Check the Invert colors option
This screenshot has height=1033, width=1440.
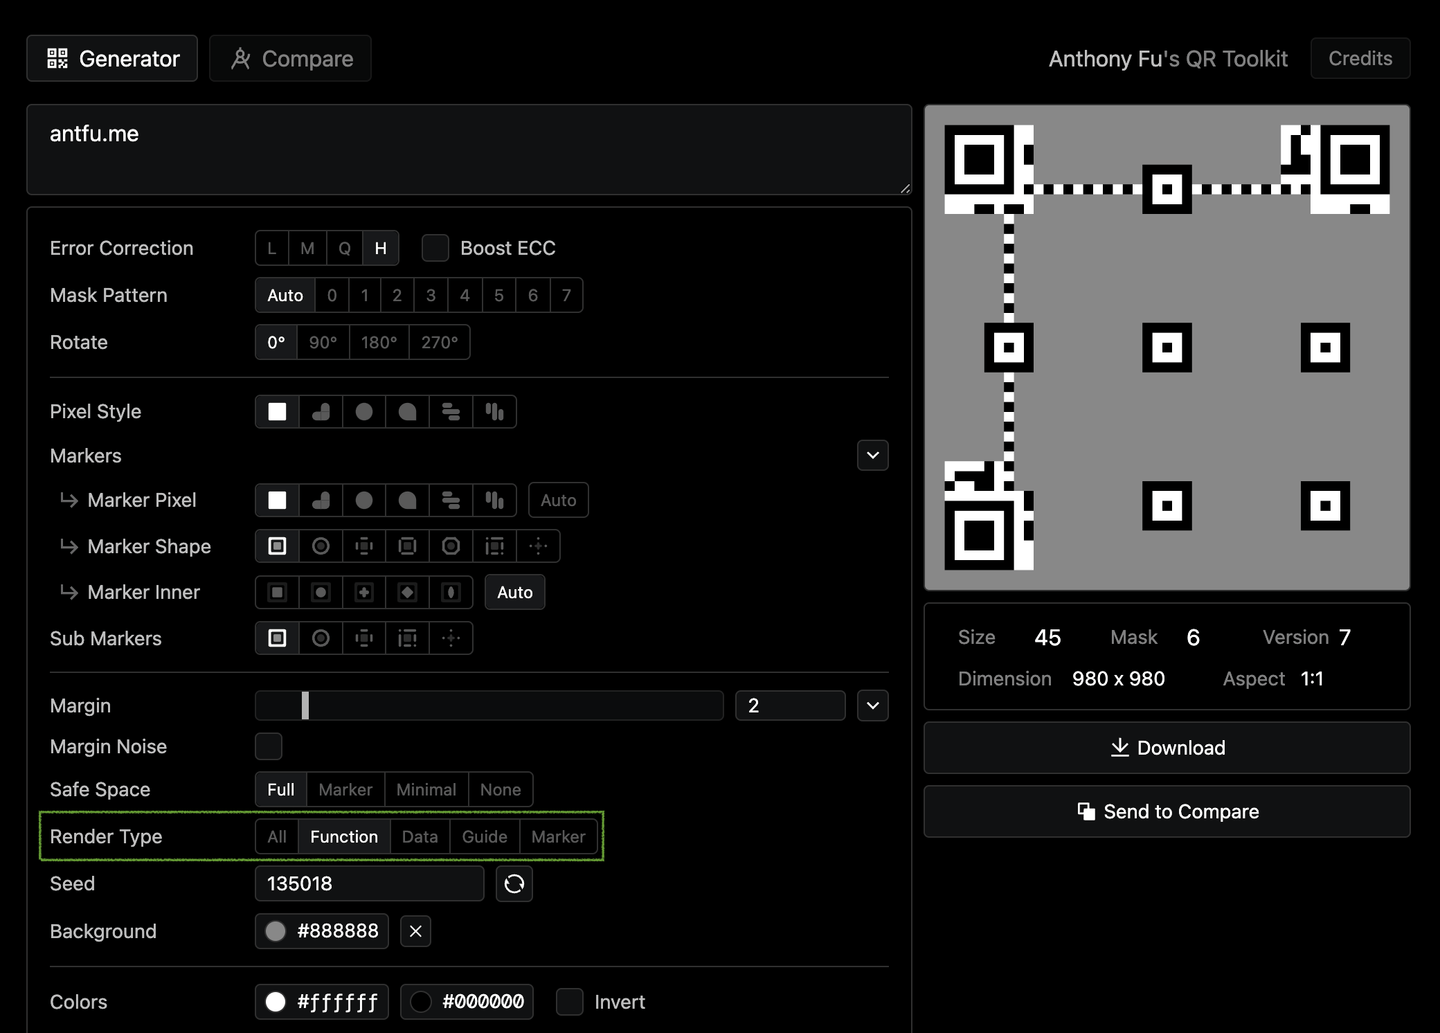coord(569,1002)
